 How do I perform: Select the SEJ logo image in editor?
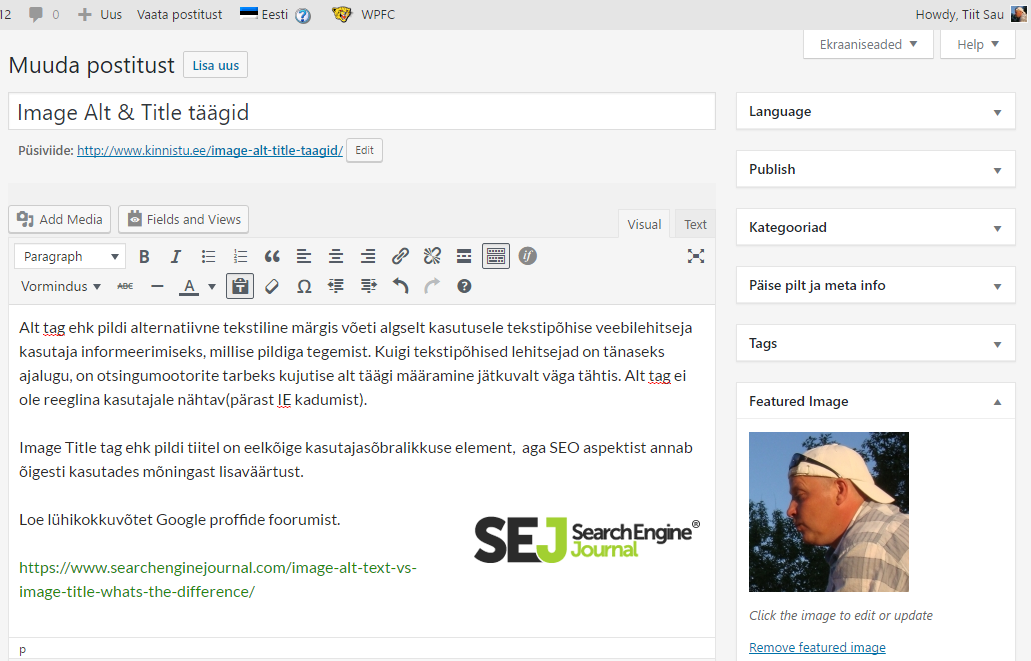click(587, 539)
